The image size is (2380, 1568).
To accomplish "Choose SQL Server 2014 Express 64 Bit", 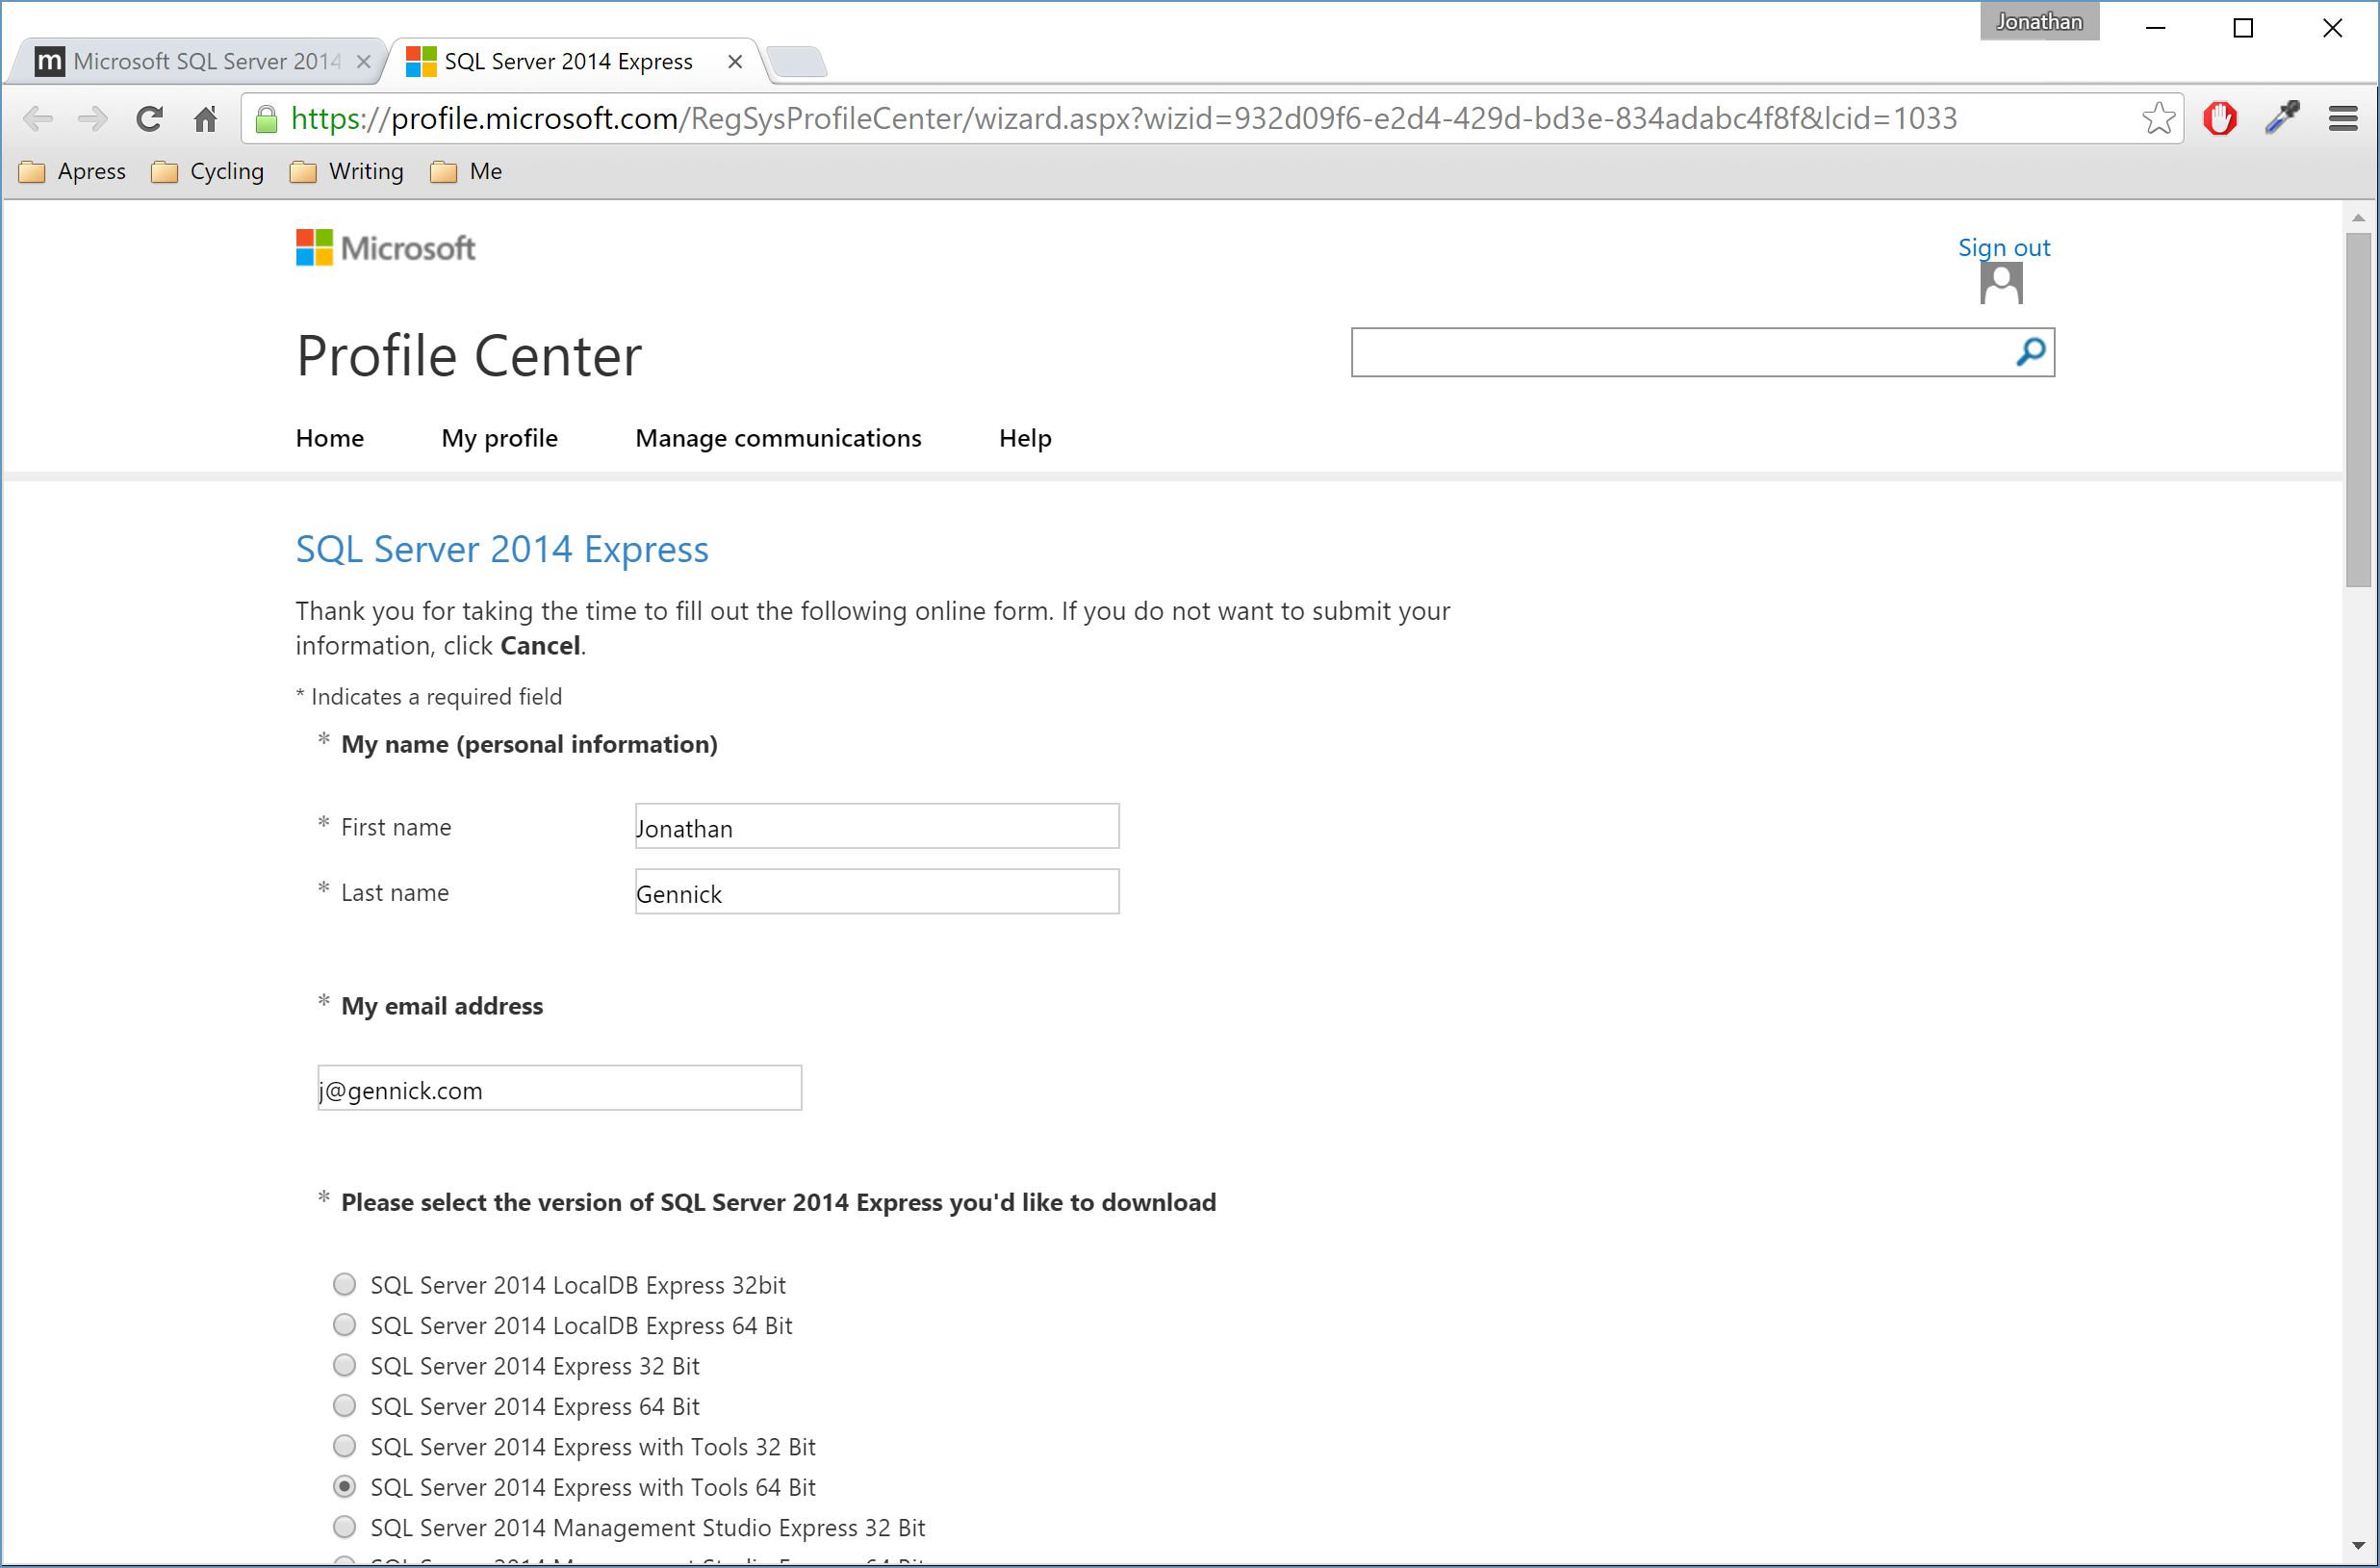I will [x=344, y=1406].
